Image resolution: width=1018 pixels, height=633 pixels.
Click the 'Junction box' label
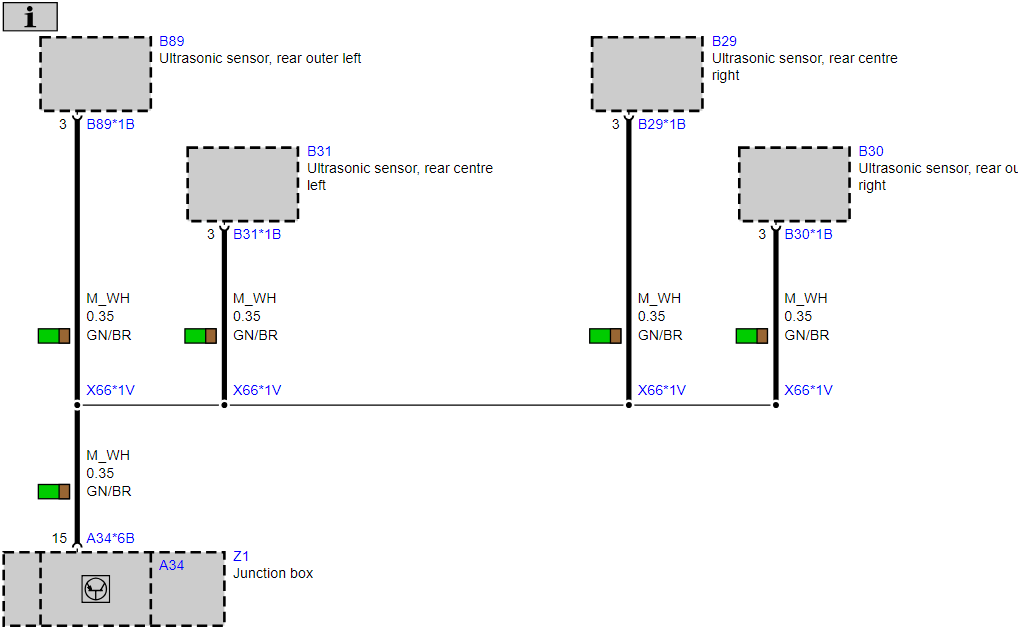pyautogui.click(x=273, y=573)
